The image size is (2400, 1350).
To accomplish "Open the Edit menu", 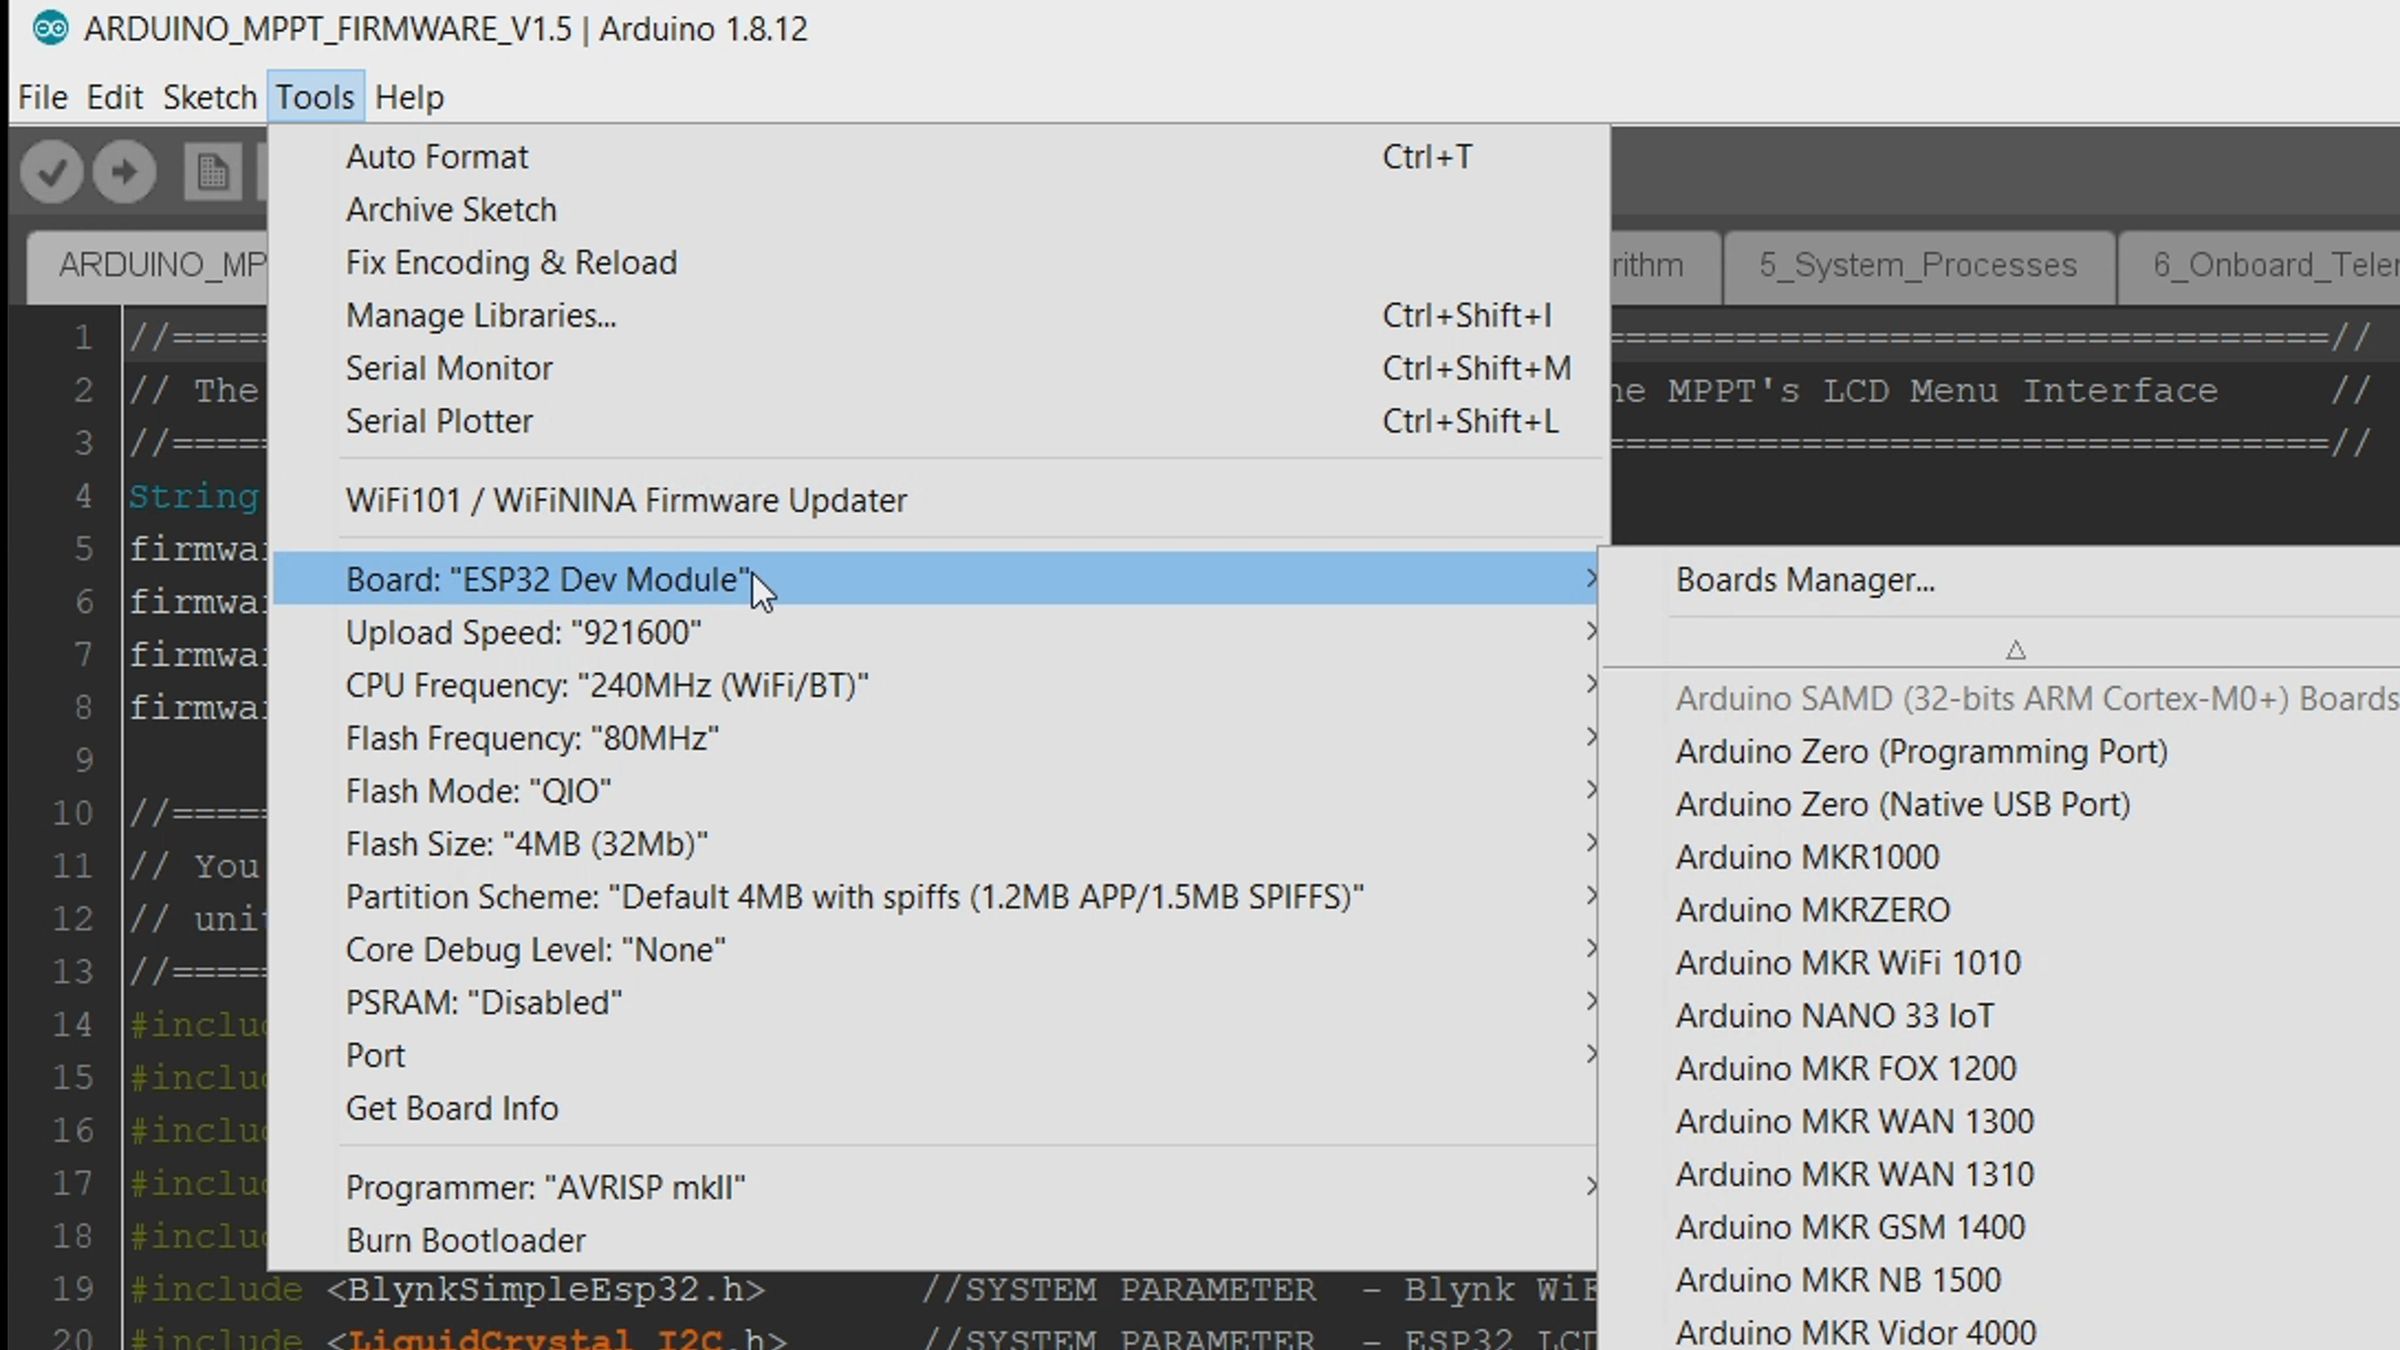I will coord(114,97).
